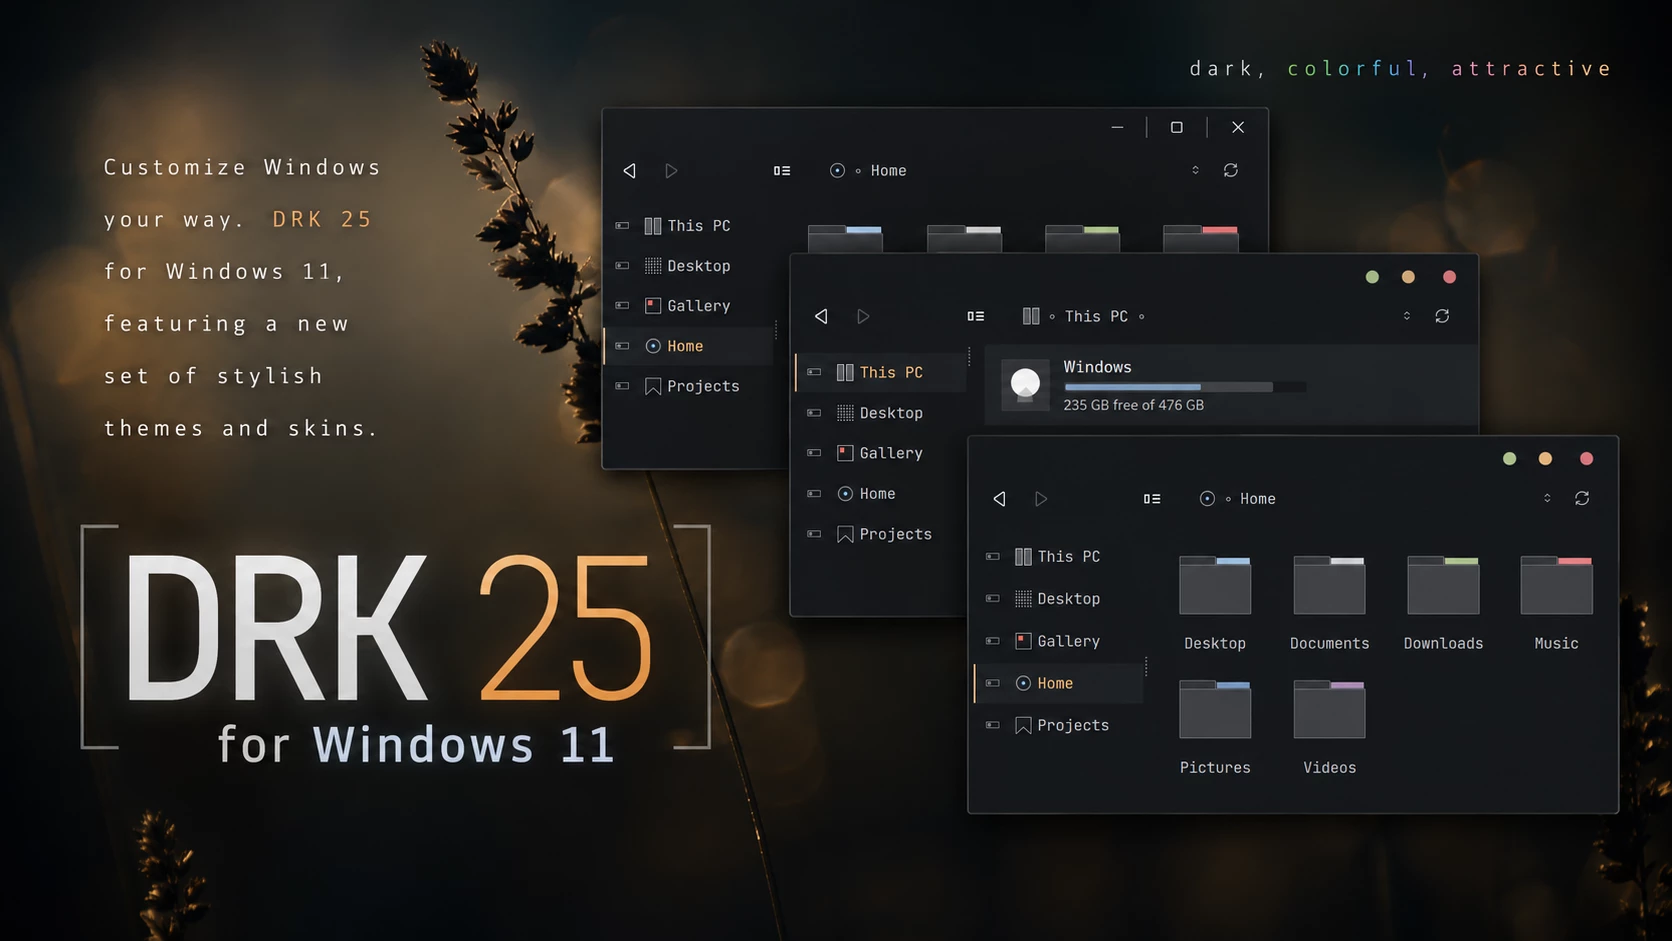This screenshot has width=1672, height=941.
Task: Click red close dot of front window
Action: tap(1586, 458)
